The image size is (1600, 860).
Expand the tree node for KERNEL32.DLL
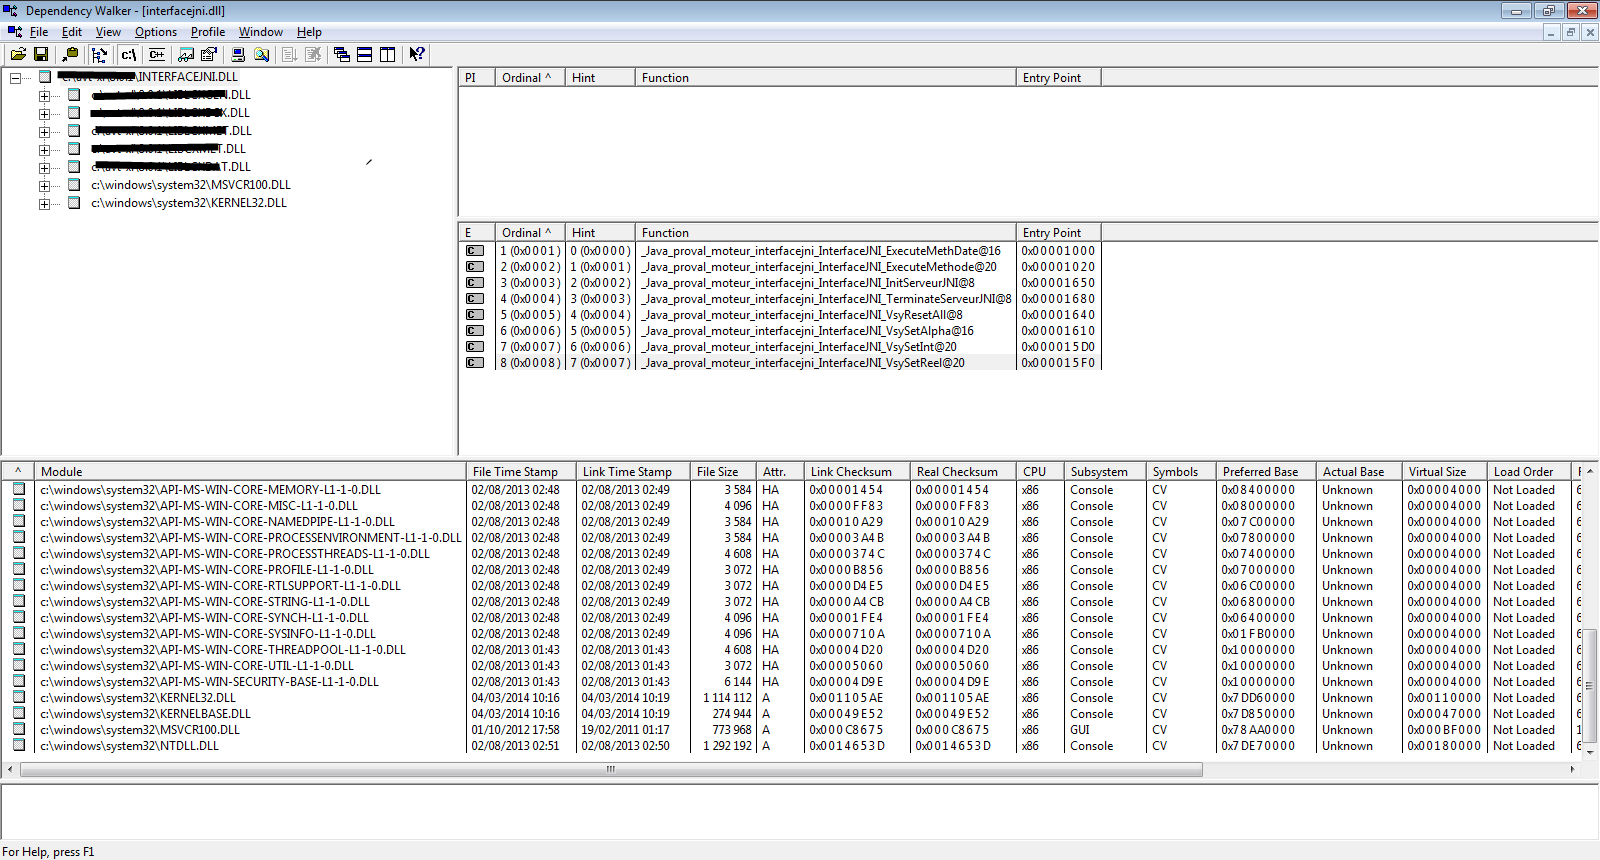tap(44, 203)
